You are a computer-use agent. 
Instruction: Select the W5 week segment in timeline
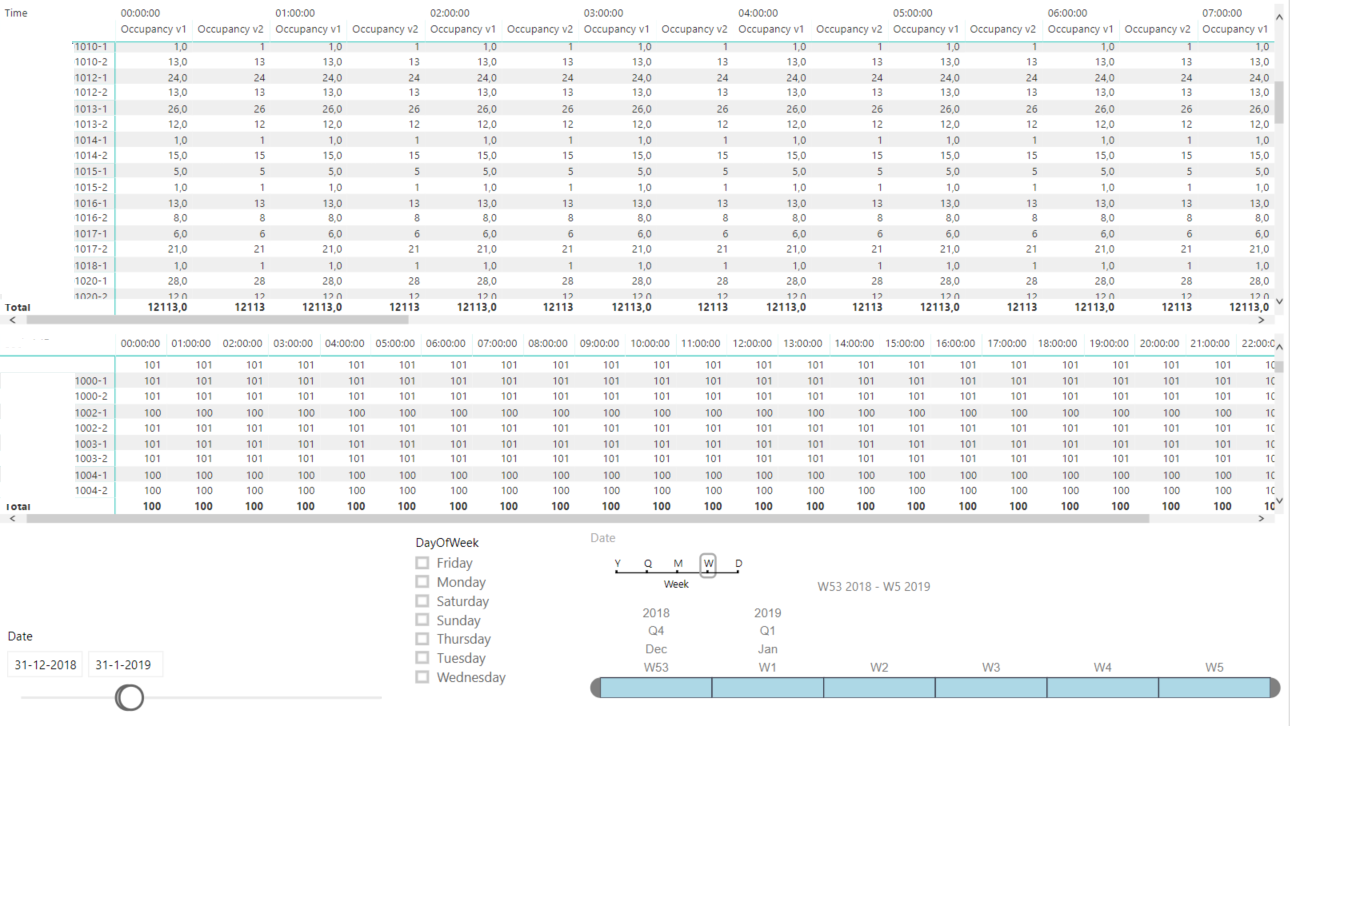[1214, 688]
